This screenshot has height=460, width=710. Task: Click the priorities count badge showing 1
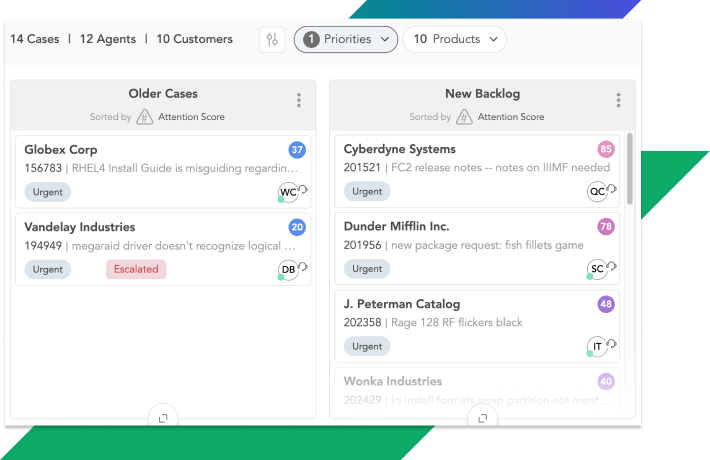coord(311,39)
